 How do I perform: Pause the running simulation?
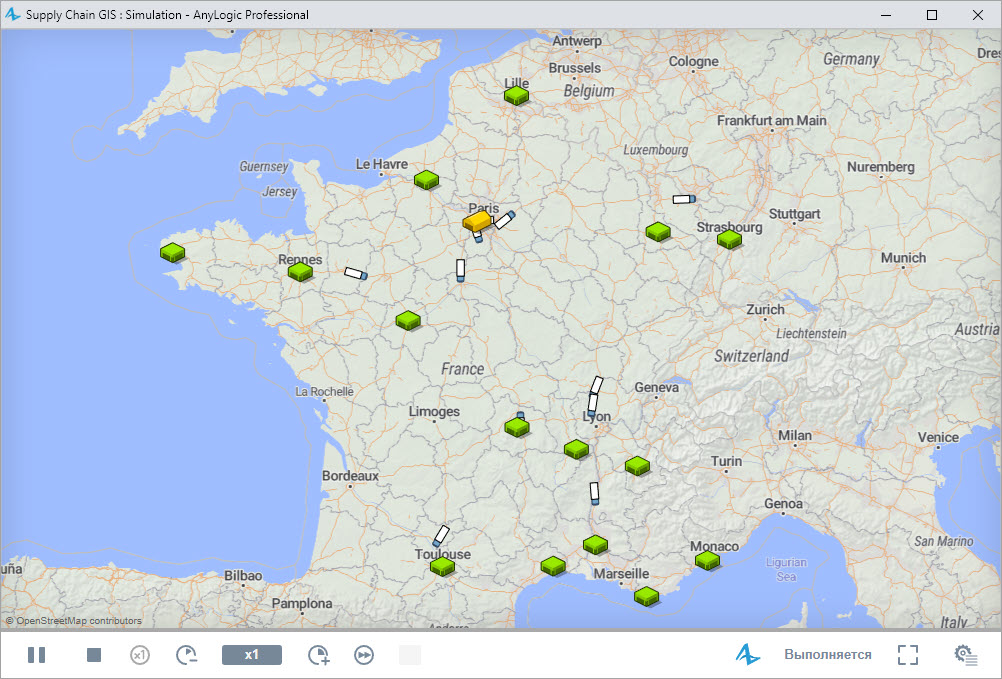(x=36, y=655)
